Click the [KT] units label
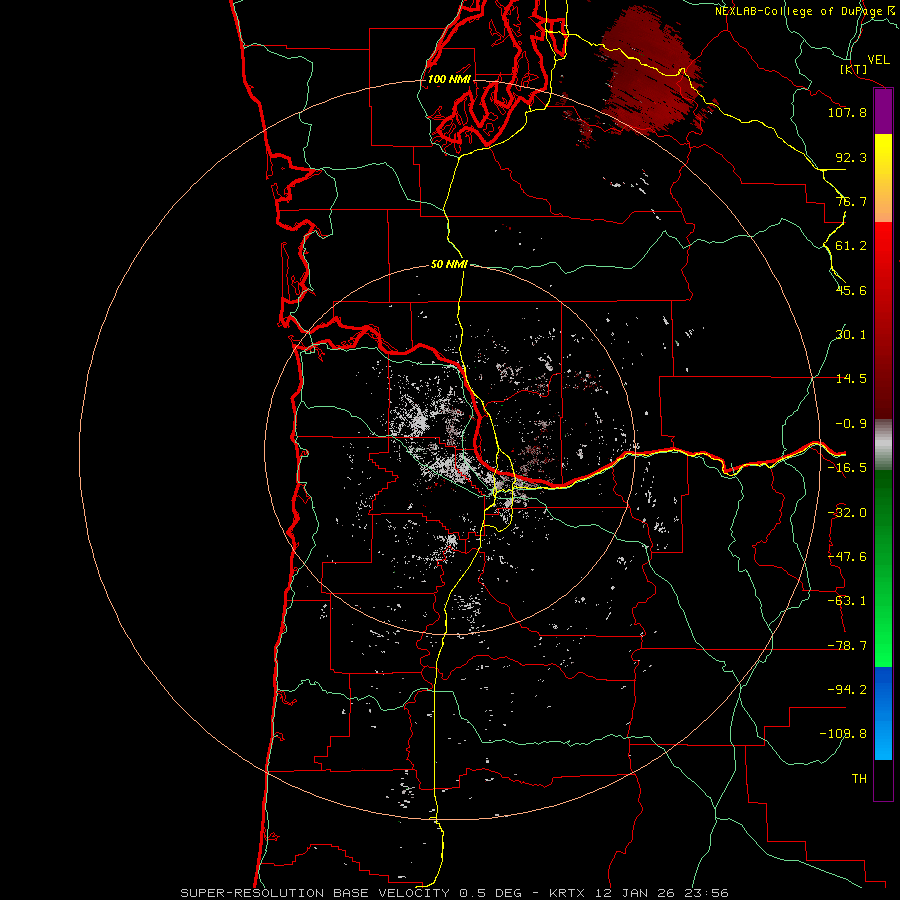This screenshot has height=900, width=900. coord(854,69)
